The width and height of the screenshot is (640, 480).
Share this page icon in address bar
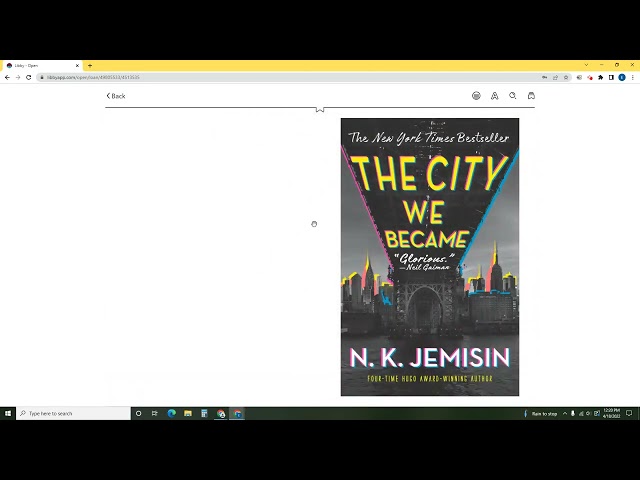(555, 77)
